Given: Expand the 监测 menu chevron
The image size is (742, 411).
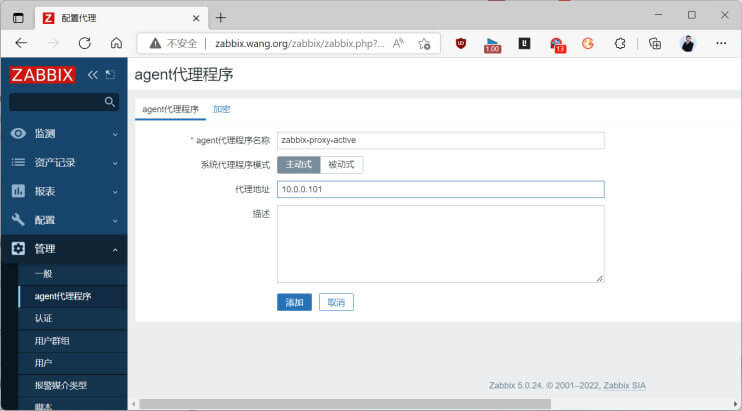Looking at the screenshot, I should point(115,134).
